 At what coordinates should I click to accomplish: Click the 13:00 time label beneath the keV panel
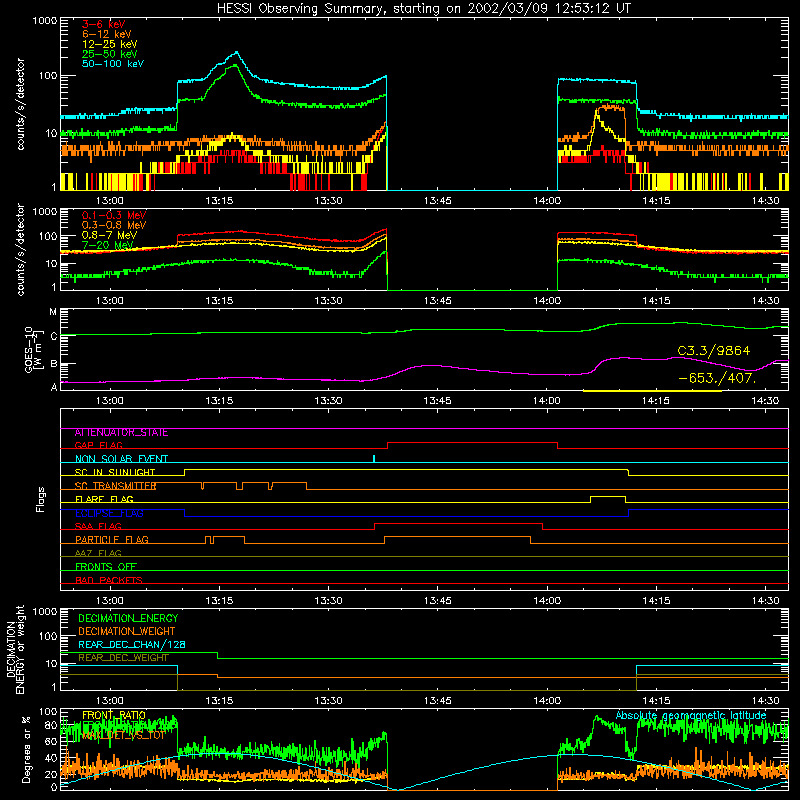pyautogui.click(x=109, y=201)
